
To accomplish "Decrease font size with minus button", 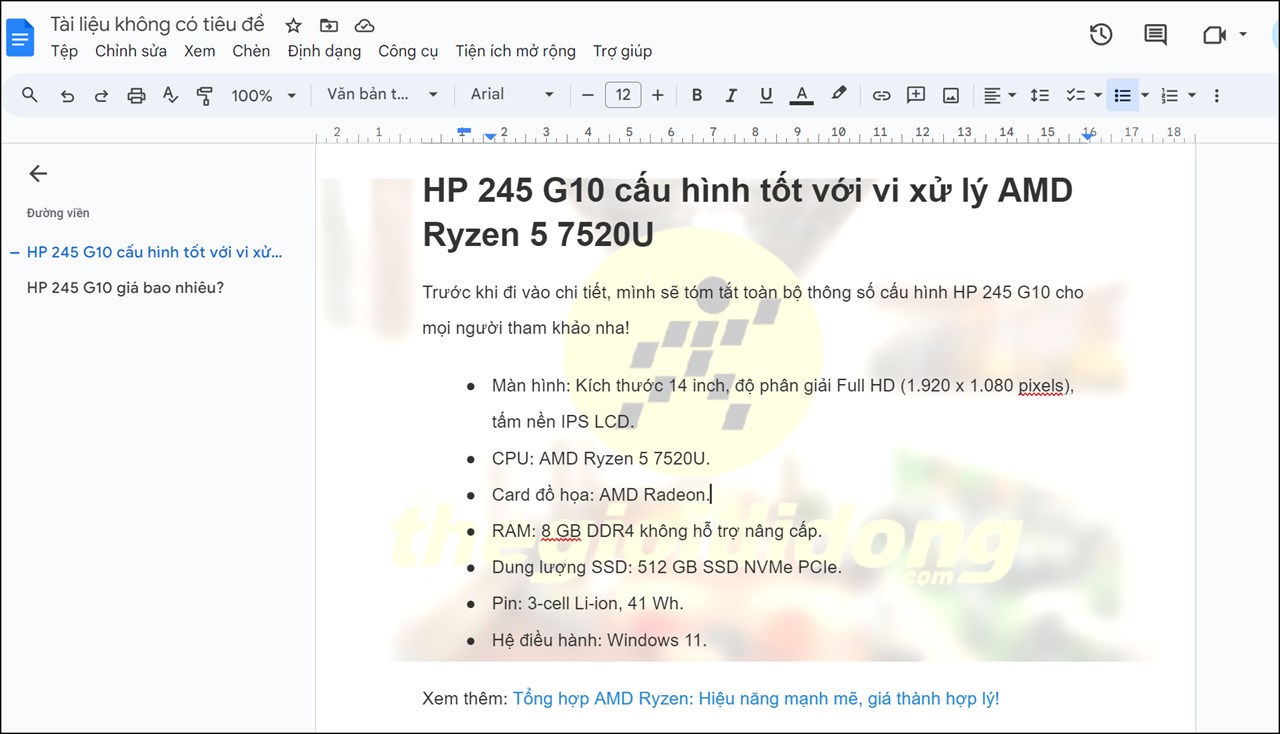I will click(x=588, y=95).
